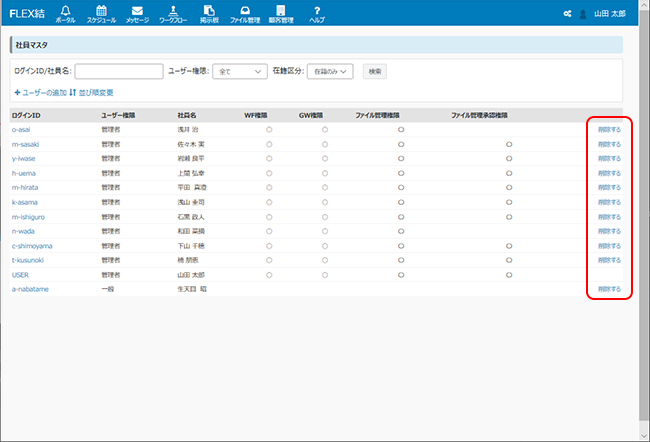Viewport: 650px width, 442px height.
Task: Click the page scrollbar down arrow
Action: click(644, 436)
